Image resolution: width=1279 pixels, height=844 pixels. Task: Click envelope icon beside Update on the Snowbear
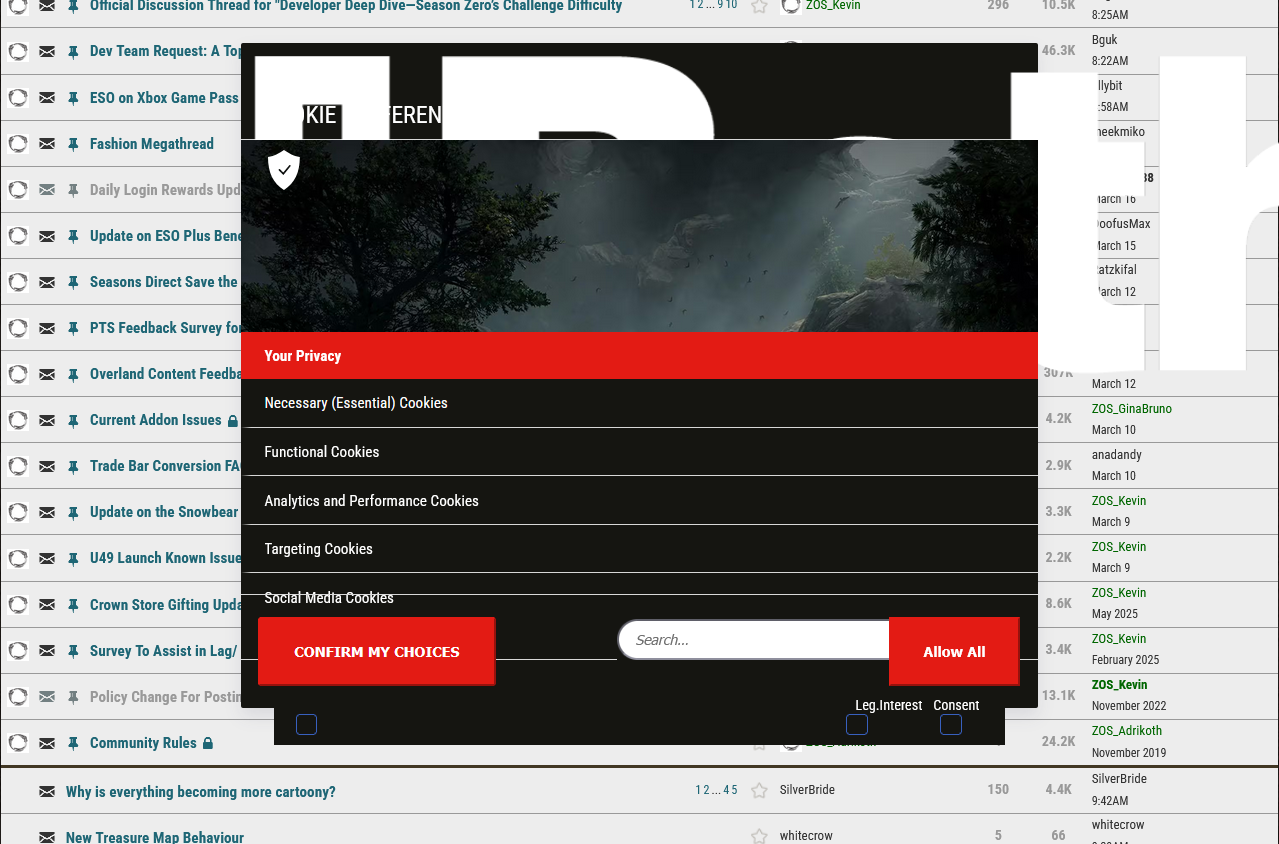(47, 512)
